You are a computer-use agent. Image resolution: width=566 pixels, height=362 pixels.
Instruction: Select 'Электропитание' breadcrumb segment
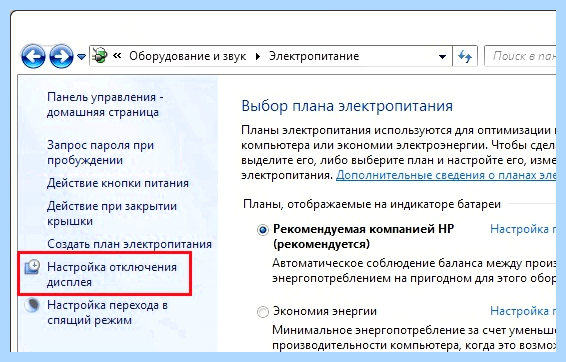(x=314, y=56)
